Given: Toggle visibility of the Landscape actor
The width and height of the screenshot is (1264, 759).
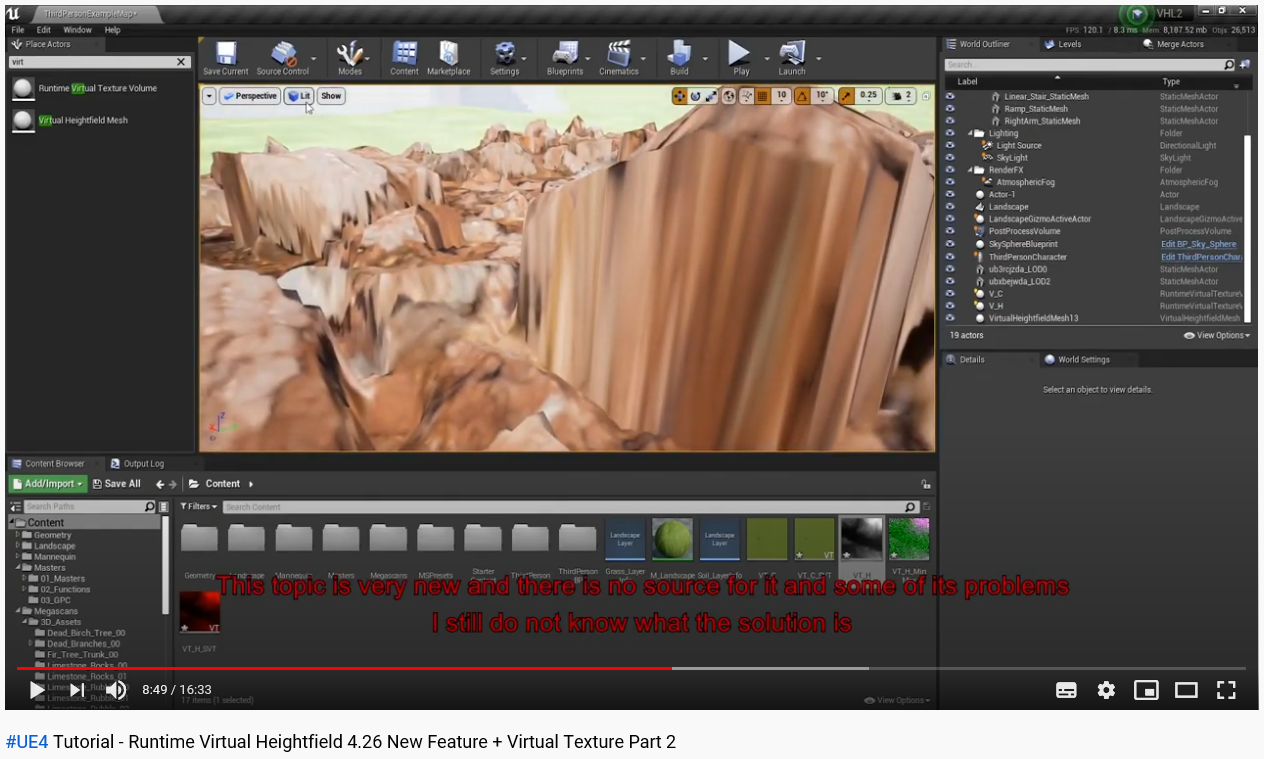Looking at the screenshot, I should 950,206.
